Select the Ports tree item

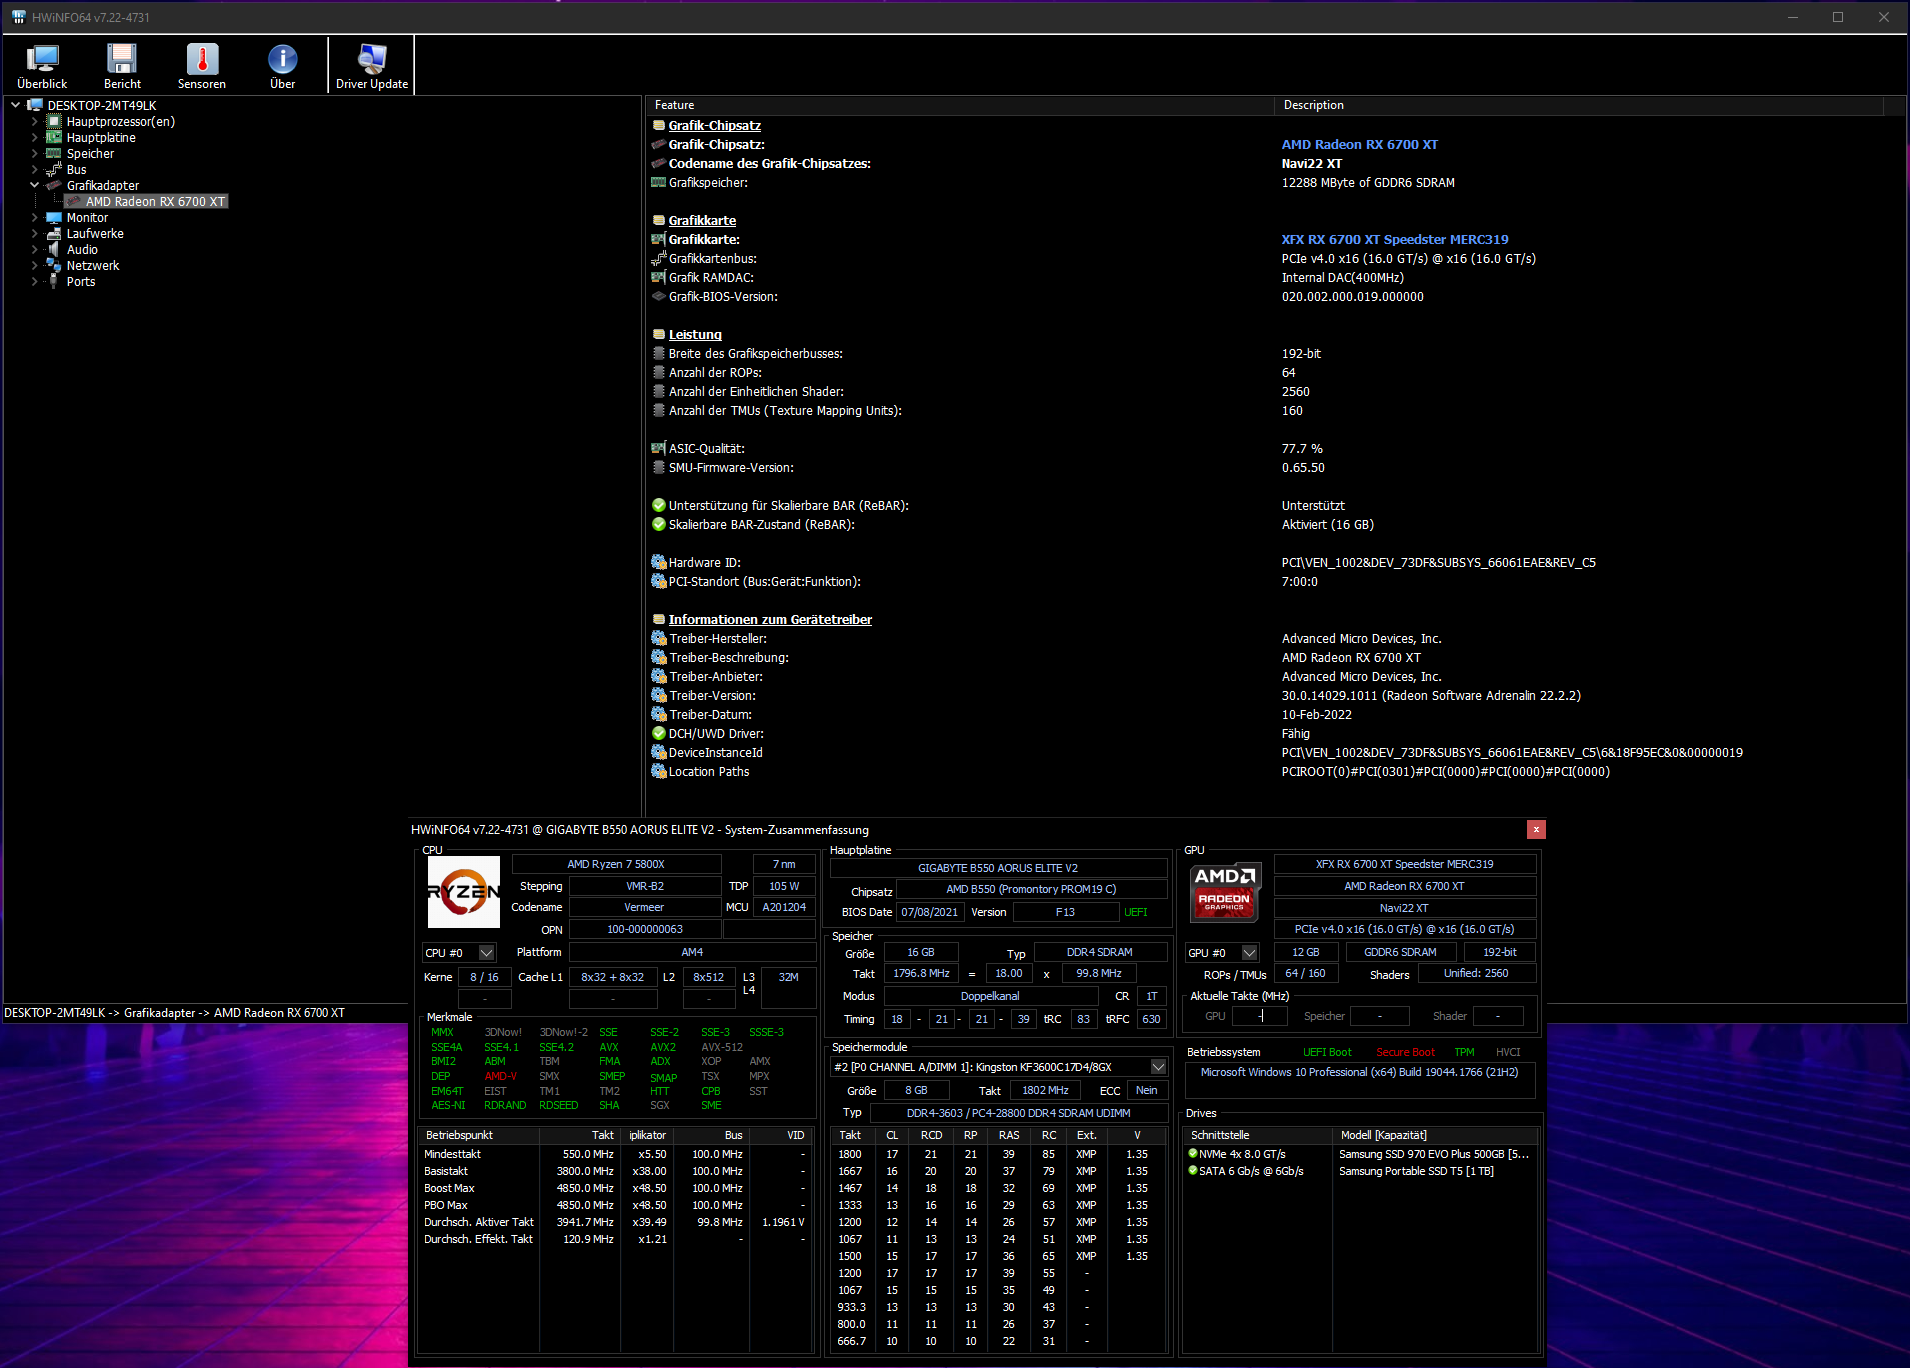coord(81,281)
